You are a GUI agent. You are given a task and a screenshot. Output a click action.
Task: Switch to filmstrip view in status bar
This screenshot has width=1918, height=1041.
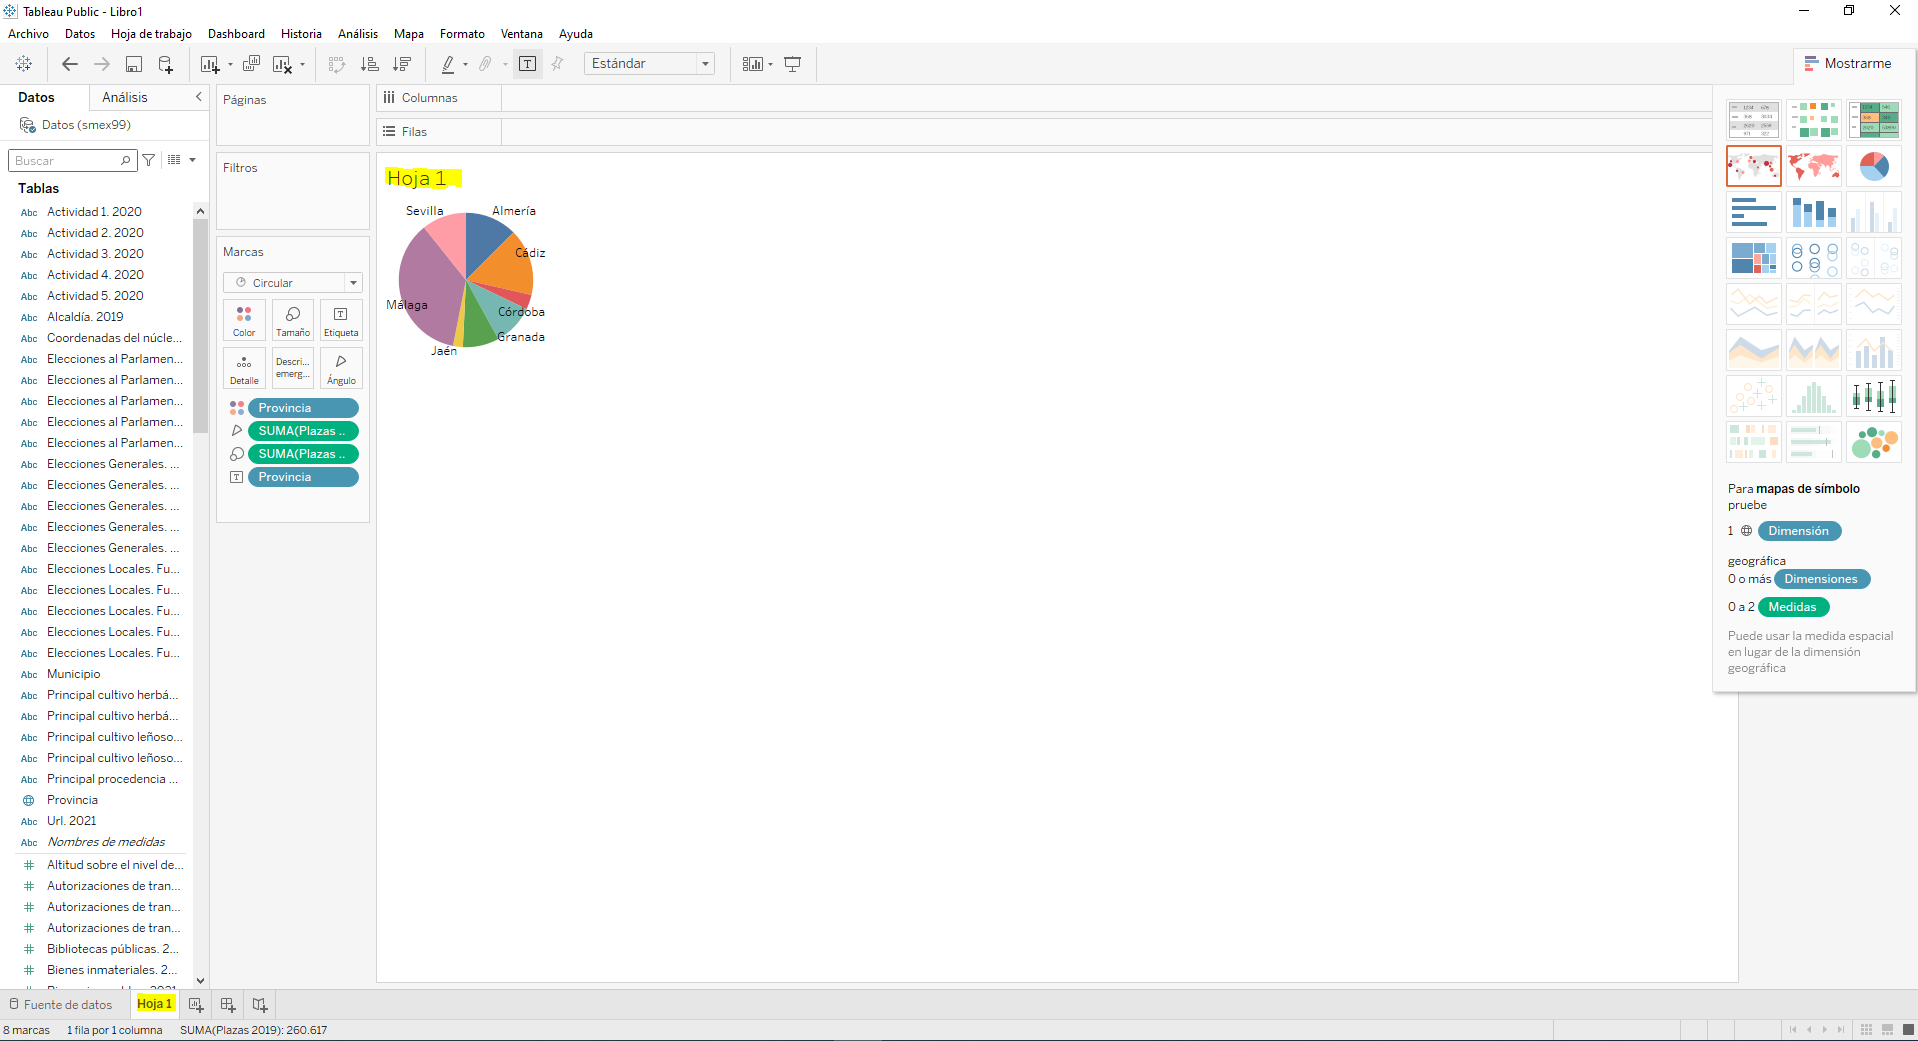(1887, 1030)
